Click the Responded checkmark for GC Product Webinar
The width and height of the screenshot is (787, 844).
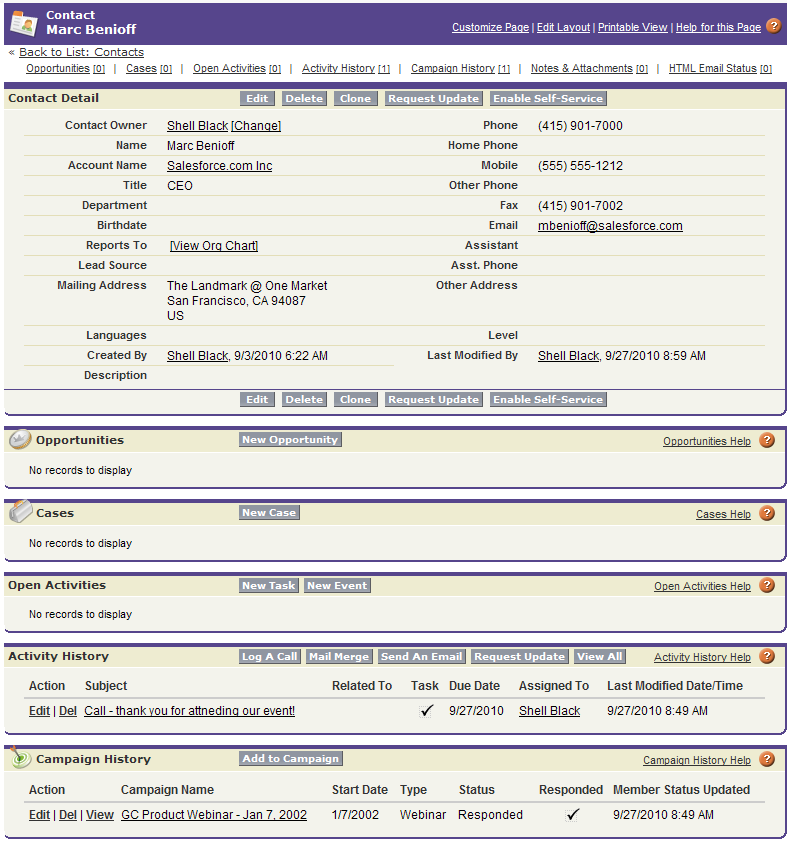(x=573, y=814)
